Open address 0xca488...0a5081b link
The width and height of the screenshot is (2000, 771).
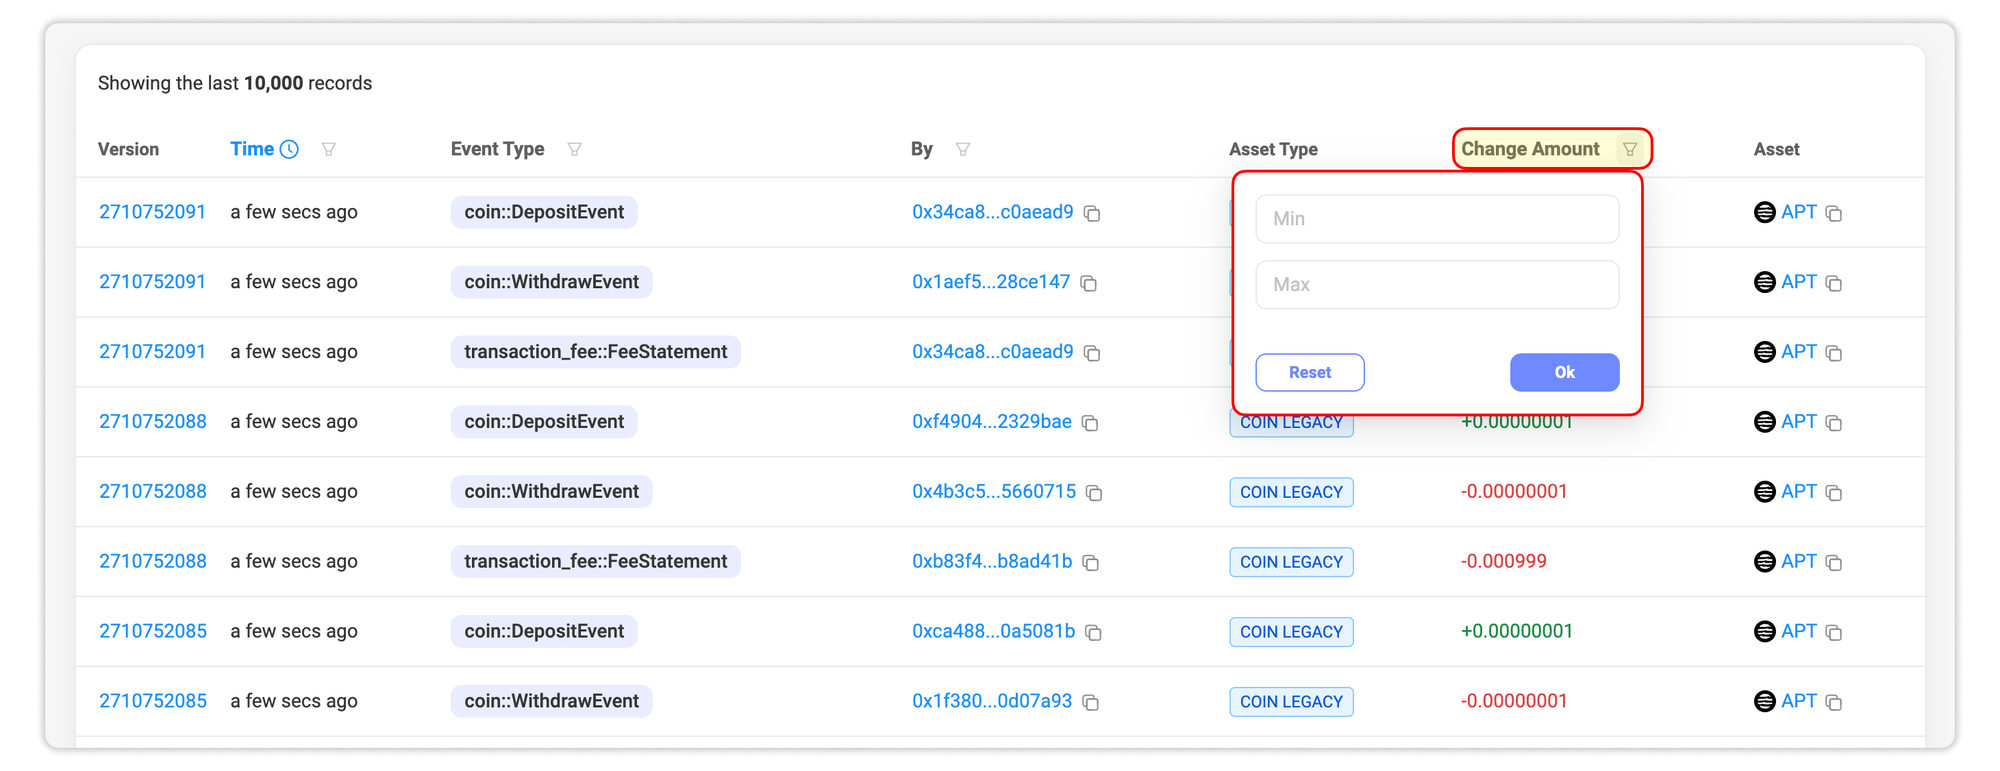(992, 632)
